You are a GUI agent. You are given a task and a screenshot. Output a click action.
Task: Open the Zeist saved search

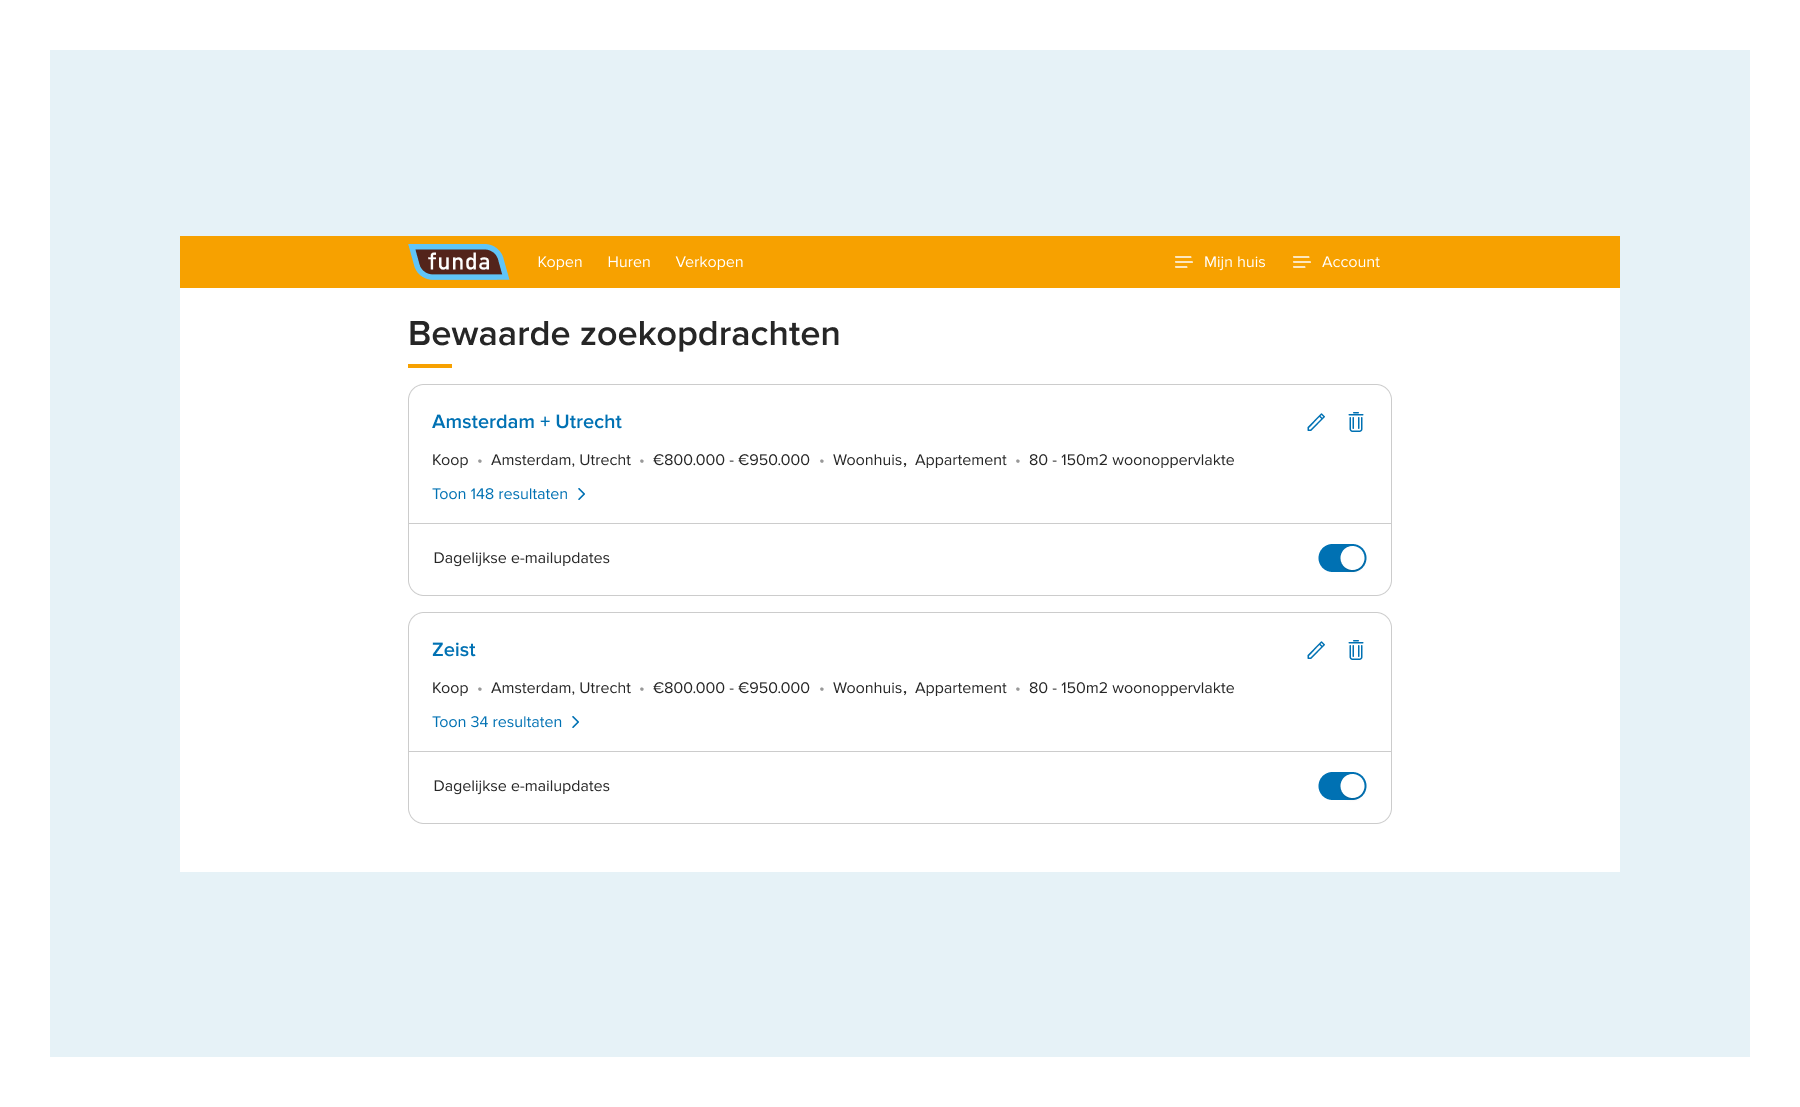pyautogui.click(x=454, y=650)
